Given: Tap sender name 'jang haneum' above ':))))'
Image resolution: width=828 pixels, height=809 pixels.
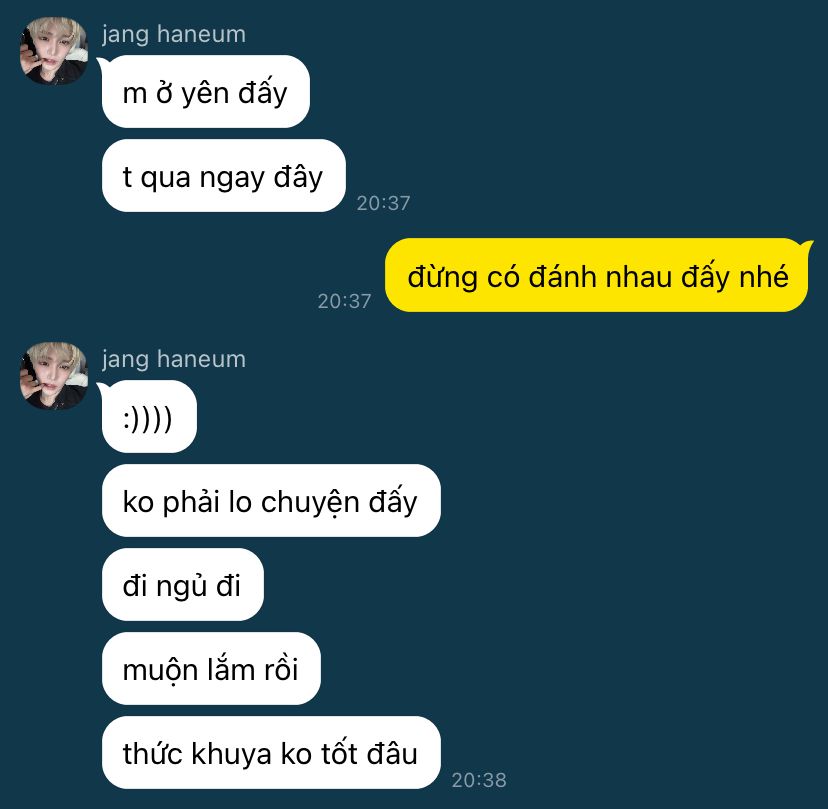Looking at the screenshot, I should coord(174,360).
